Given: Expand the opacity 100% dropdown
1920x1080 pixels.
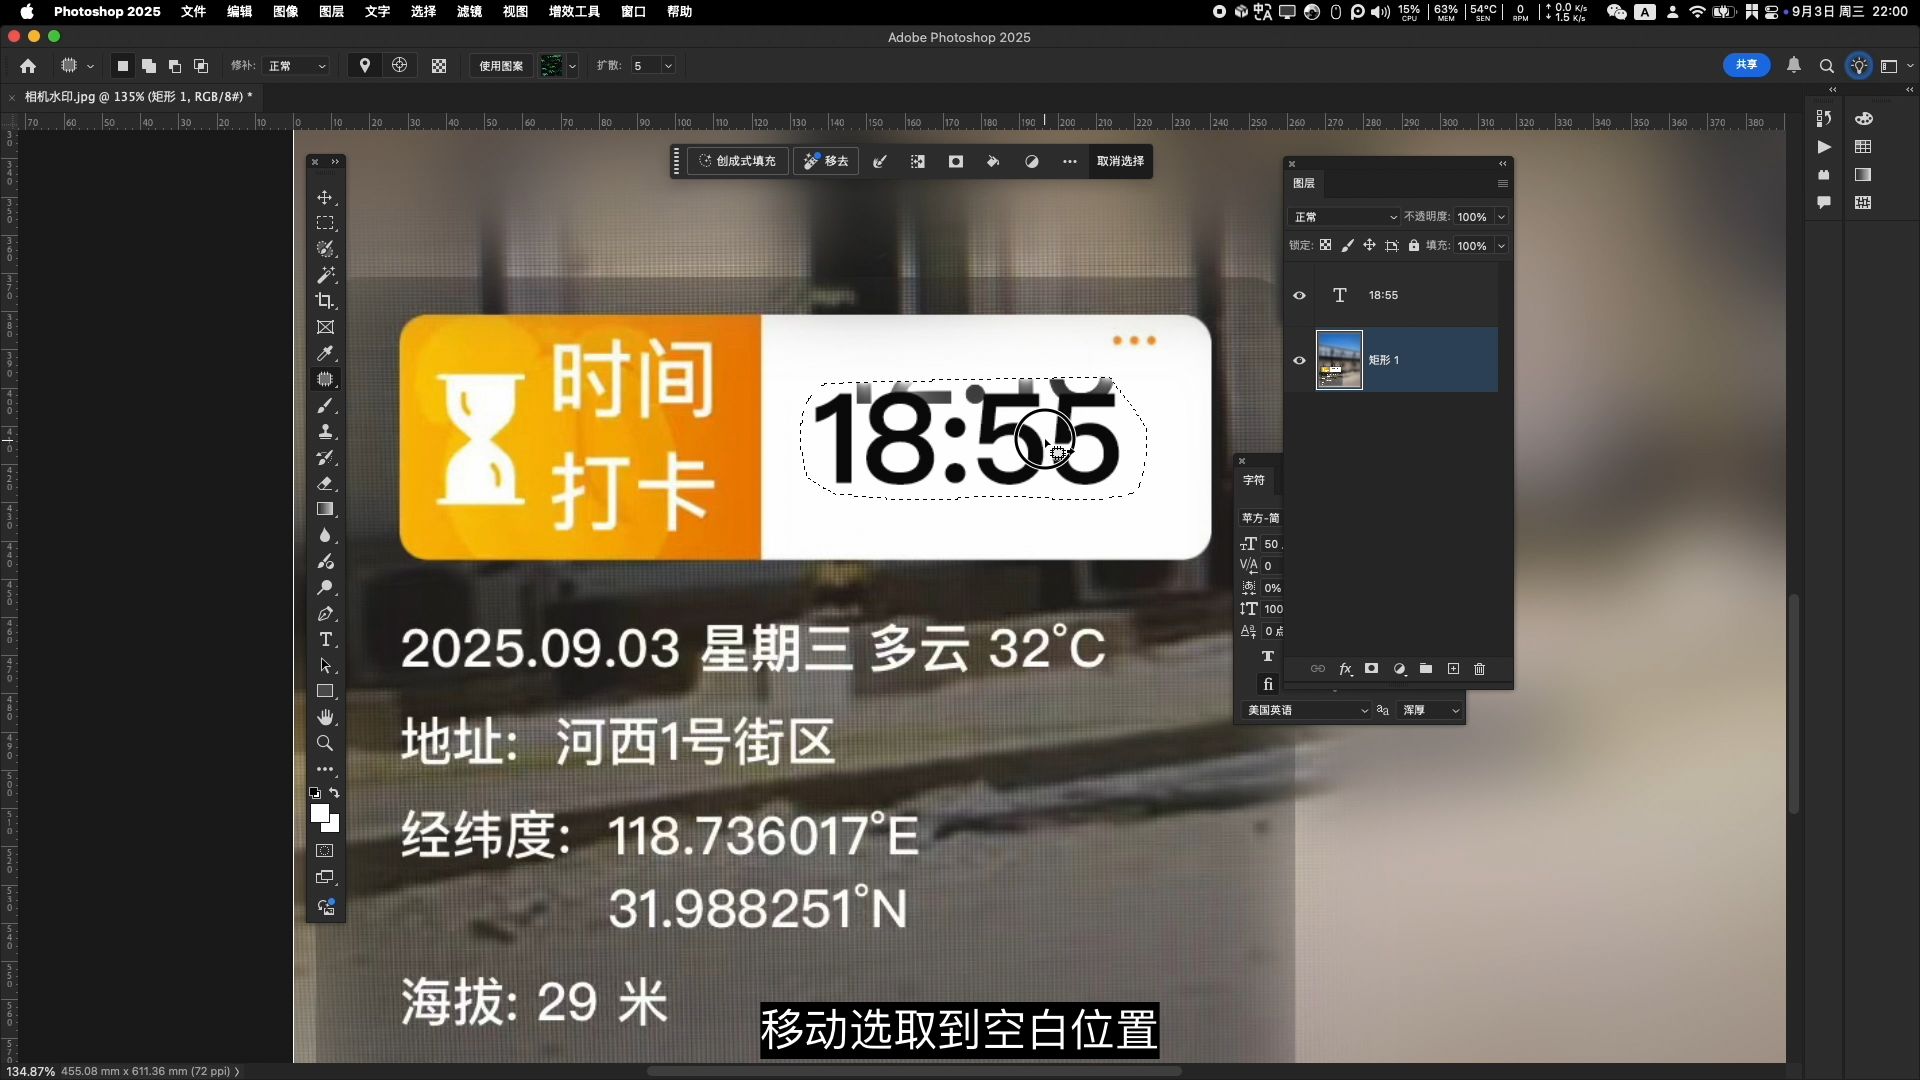Looking at the screenshot, I should [x=1501, y=217].
